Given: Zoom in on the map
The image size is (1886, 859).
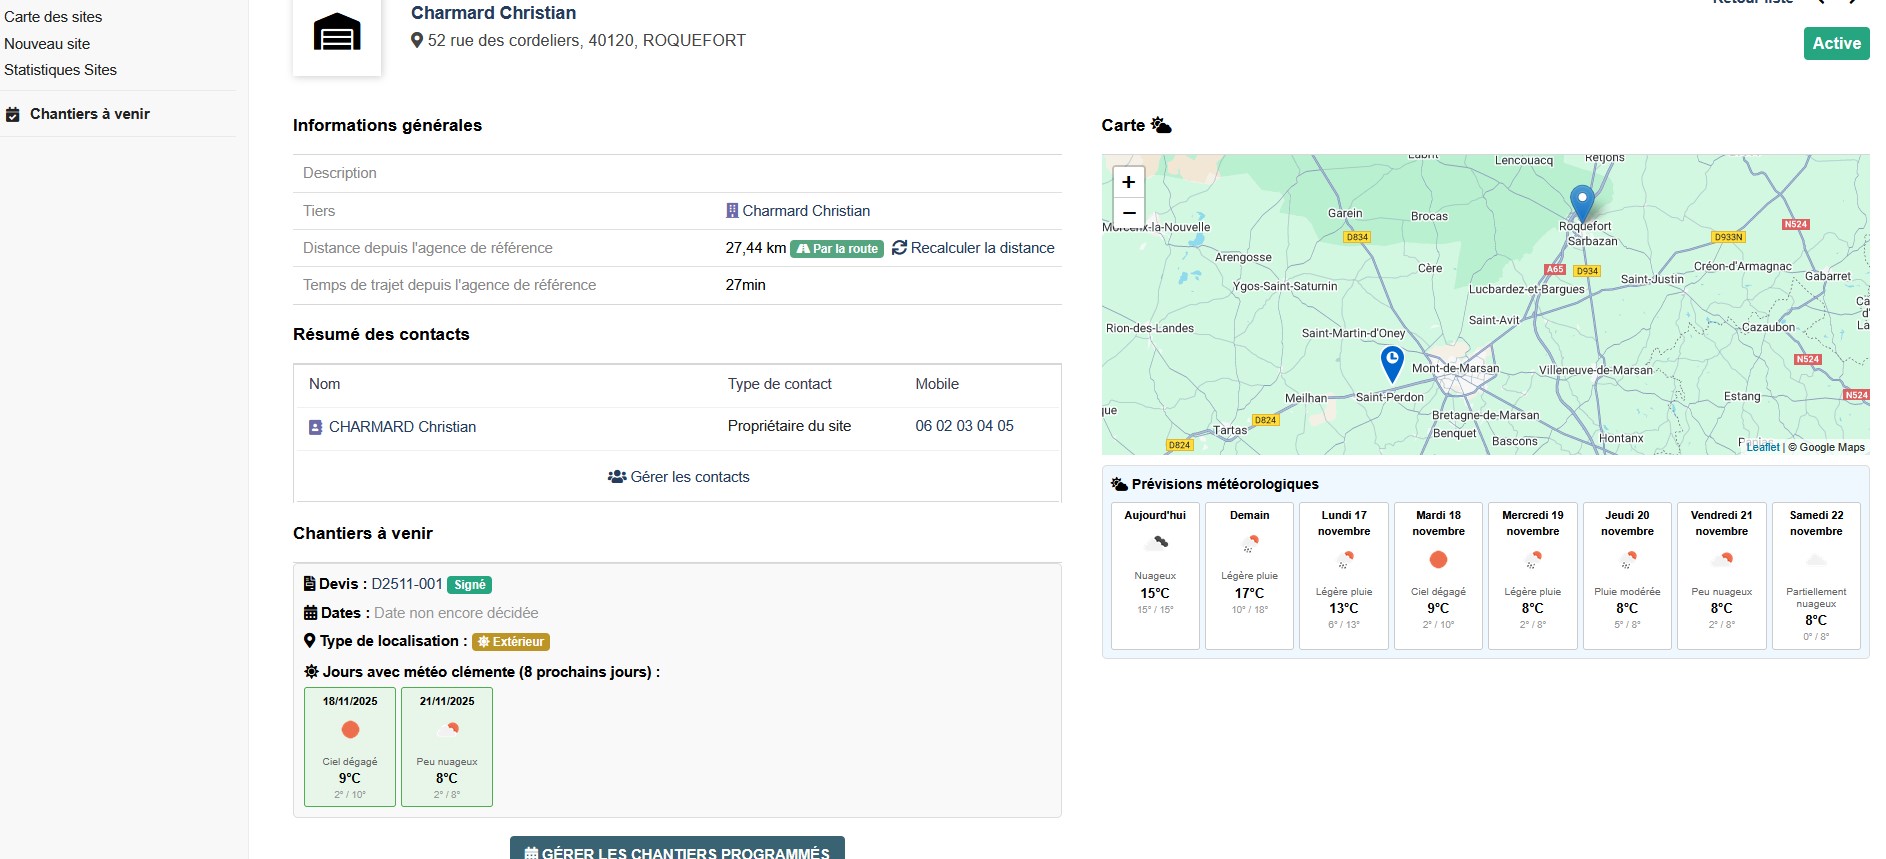Looking at the screenshot, I should point(1128,182).
